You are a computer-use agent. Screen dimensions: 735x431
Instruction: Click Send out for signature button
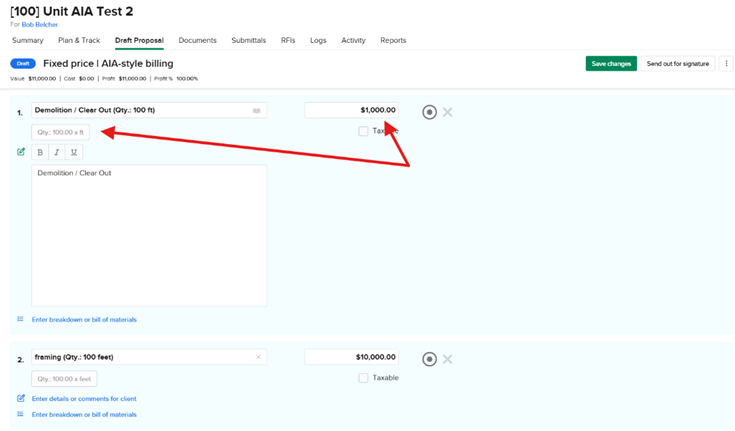[678, 63]
